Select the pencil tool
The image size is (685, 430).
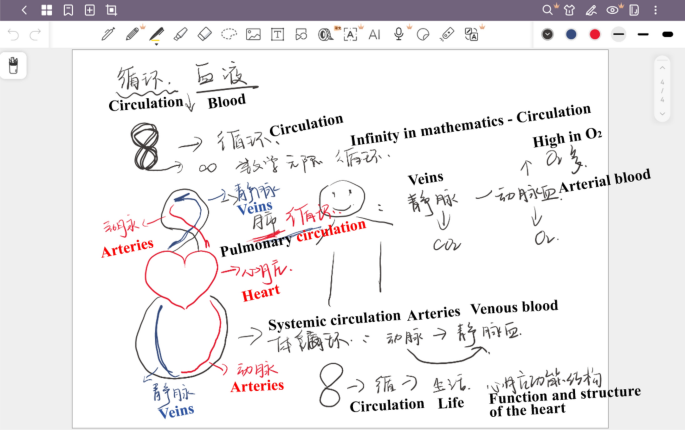132,34
